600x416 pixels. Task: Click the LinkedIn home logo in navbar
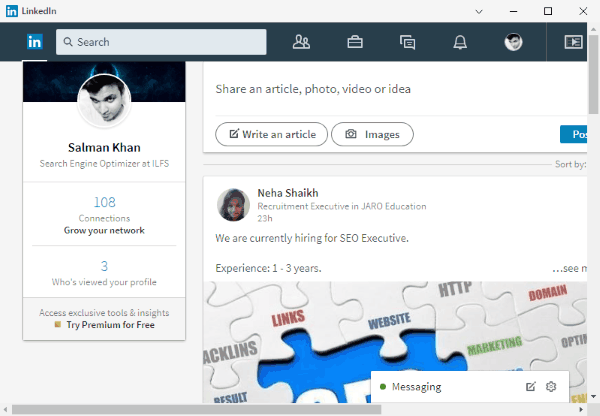[34, 42]
